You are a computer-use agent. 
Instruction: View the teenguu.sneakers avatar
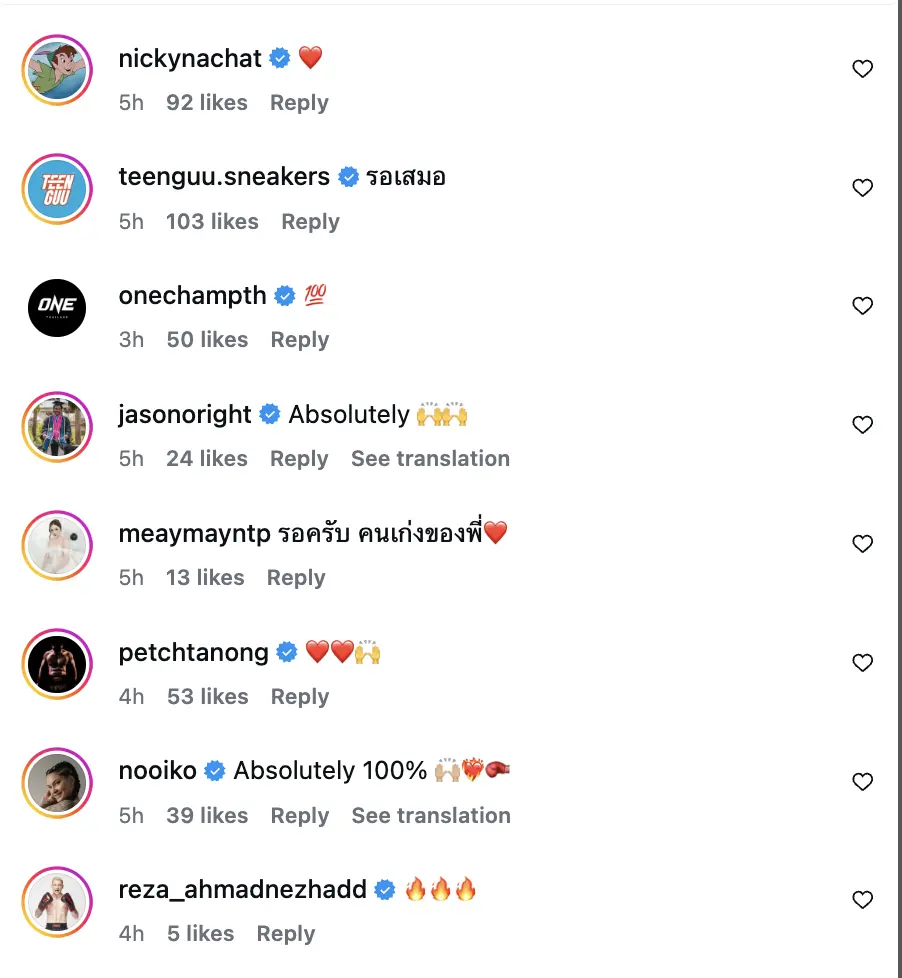click(57, 189)
